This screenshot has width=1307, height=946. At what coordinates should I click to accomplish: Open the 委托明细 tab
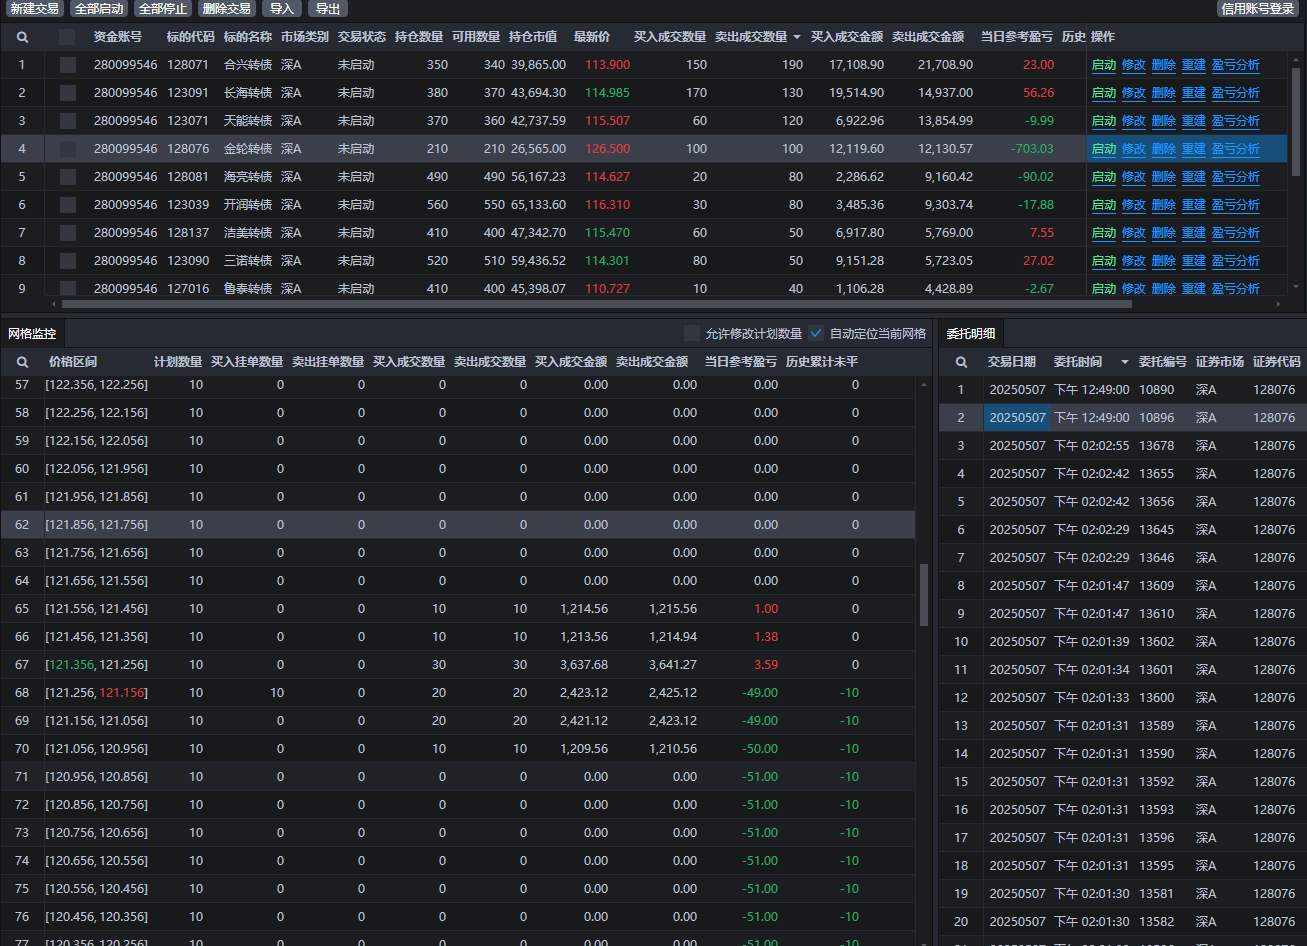[970, 334]
